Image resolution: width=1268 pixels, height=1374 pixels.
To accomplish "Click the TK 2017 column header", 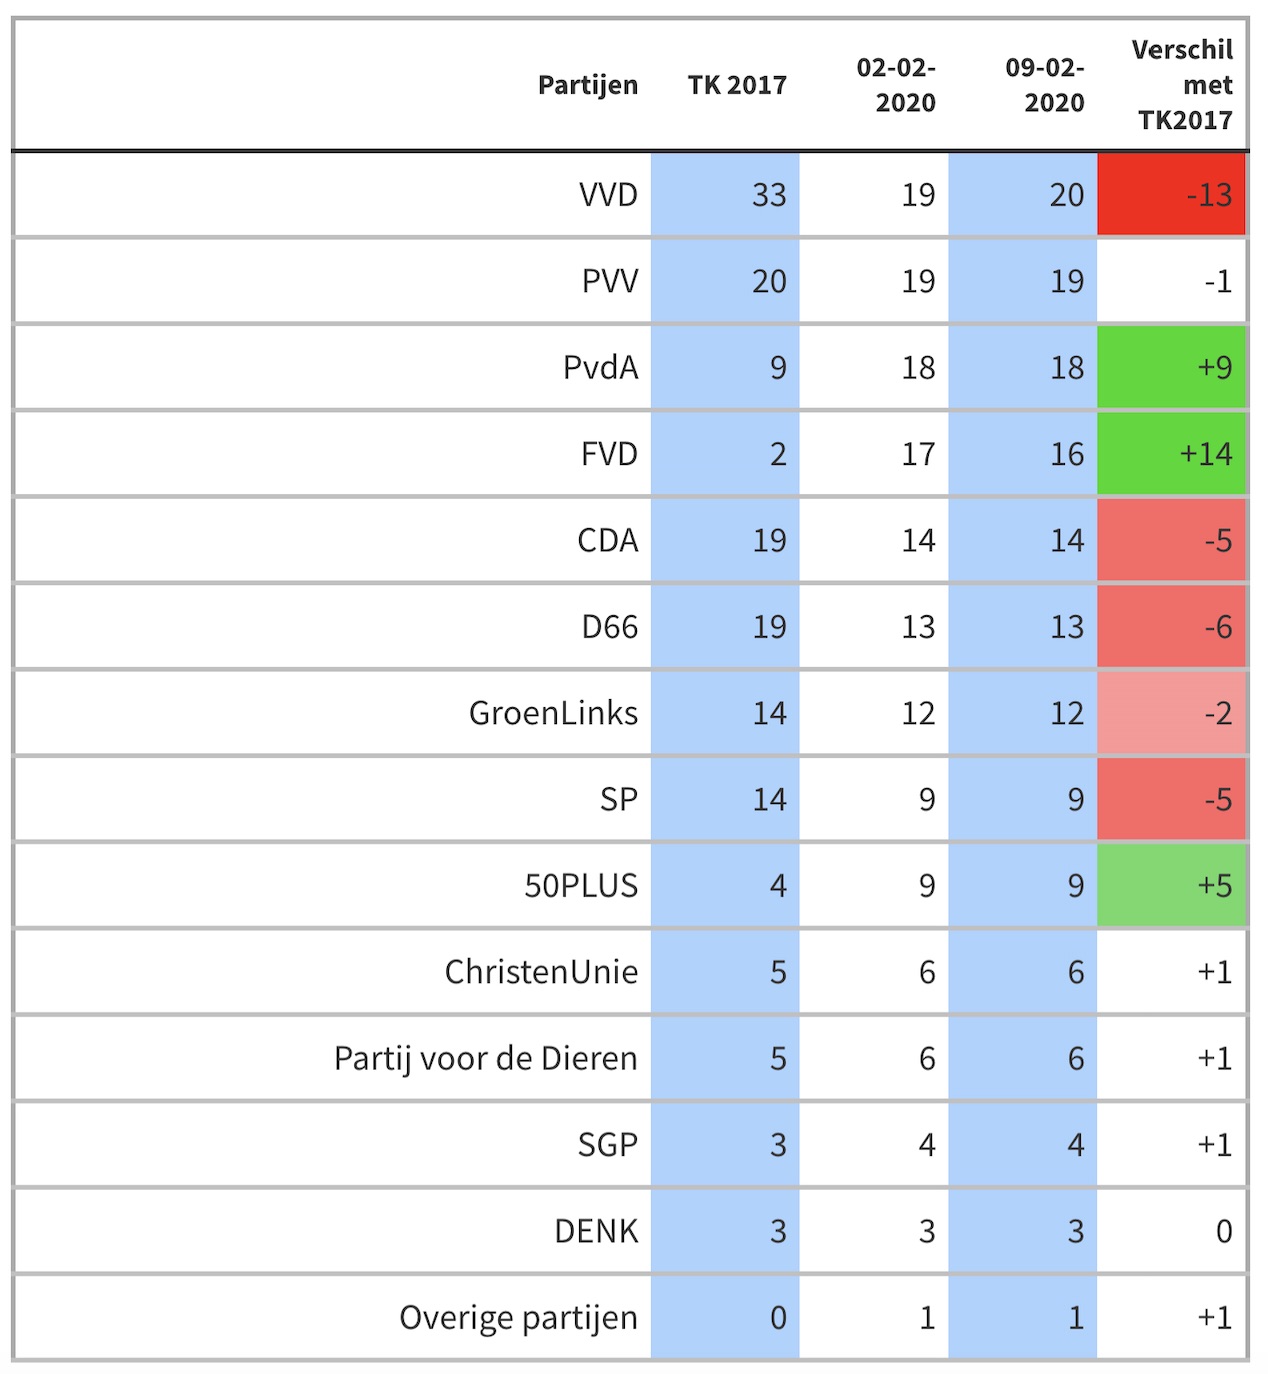I will click(x=737, y=85).
